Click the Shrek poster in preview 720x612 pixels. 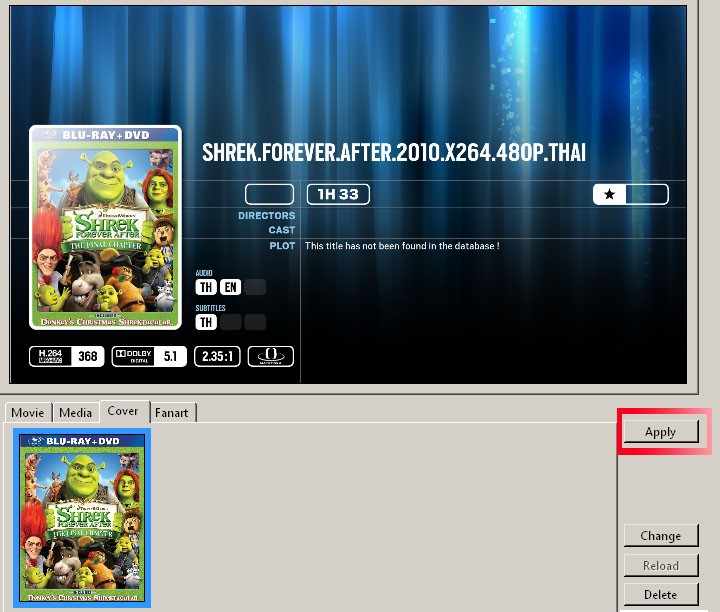(106, 227)
